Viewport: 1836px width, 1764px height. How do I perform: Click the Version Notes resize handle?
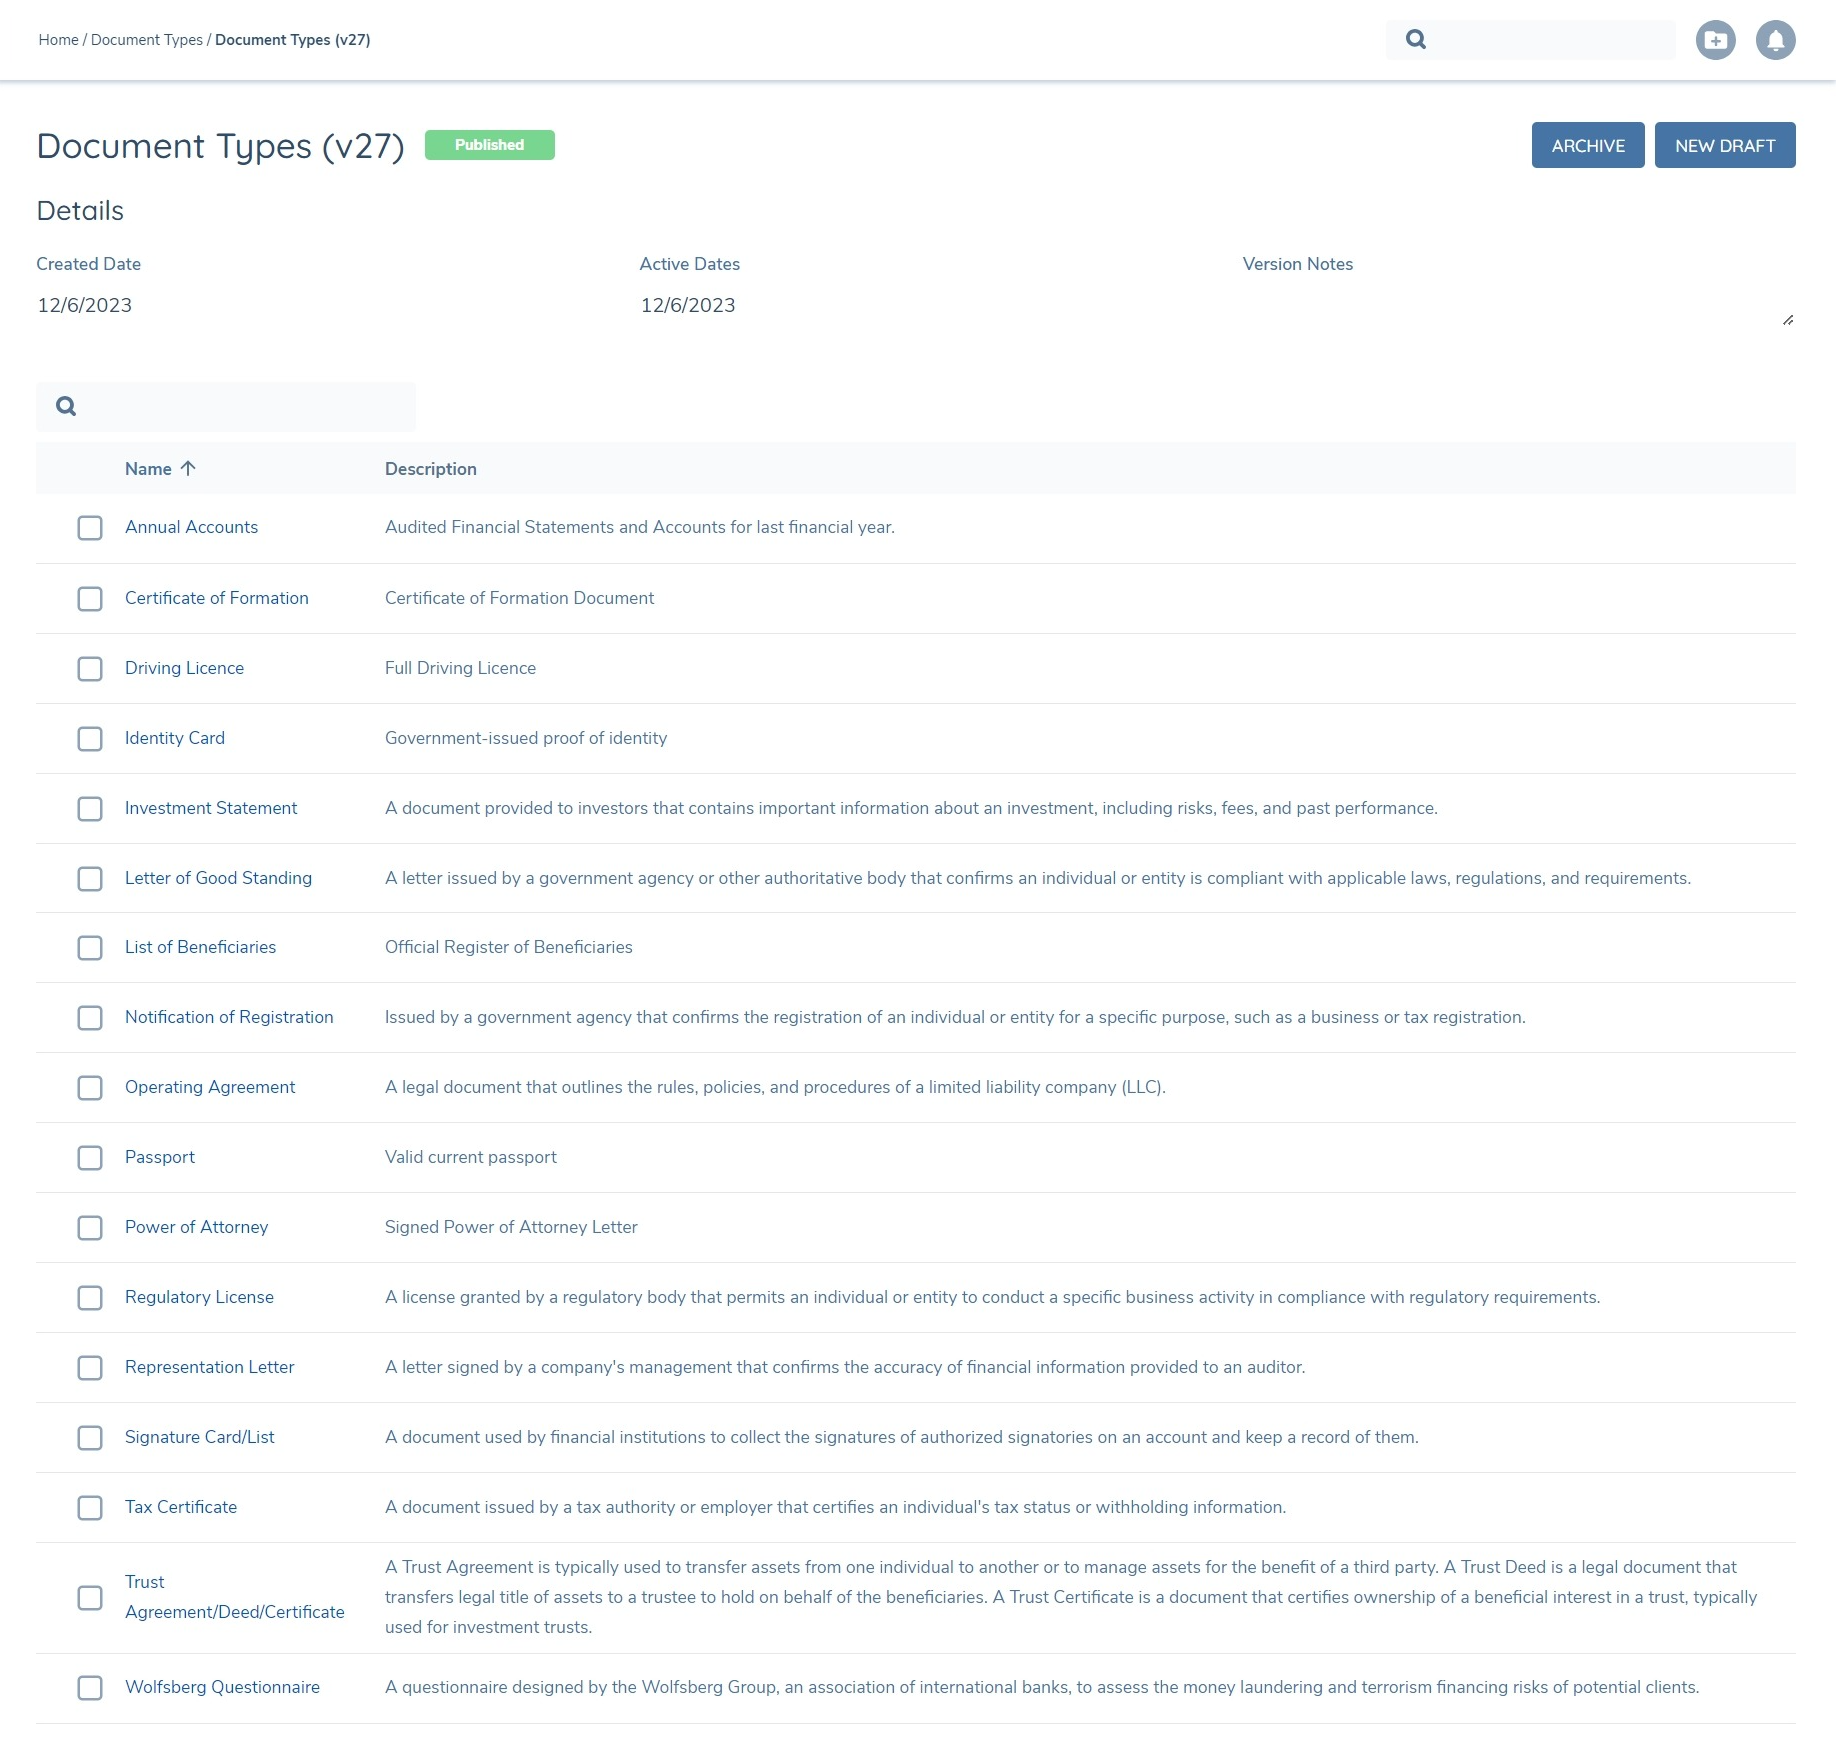click(x=1787, y=320)
